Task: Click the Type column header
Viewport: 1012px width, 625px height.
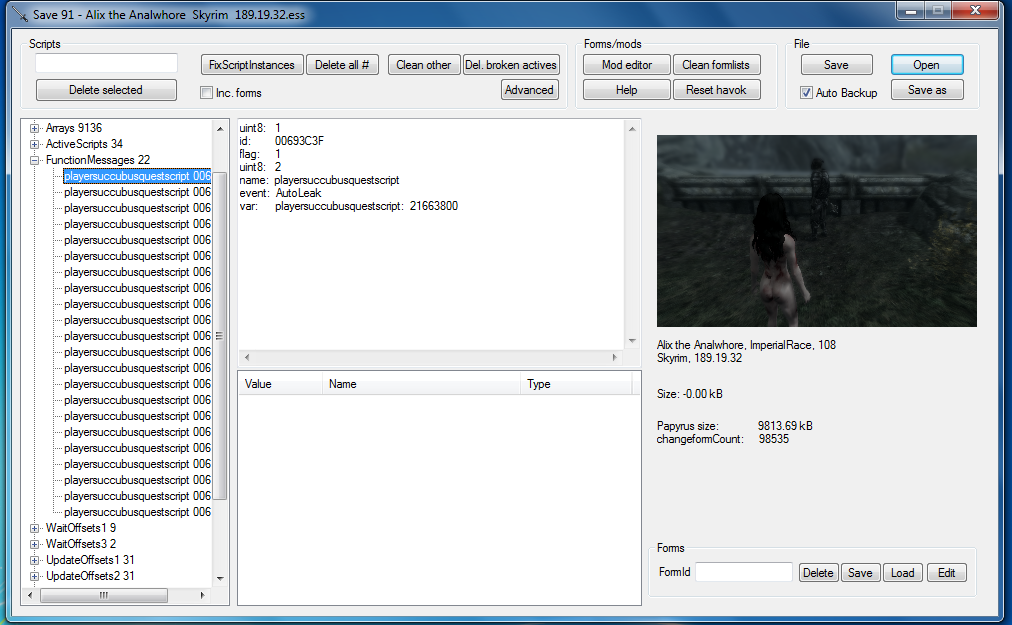Action: click(576, 384)
